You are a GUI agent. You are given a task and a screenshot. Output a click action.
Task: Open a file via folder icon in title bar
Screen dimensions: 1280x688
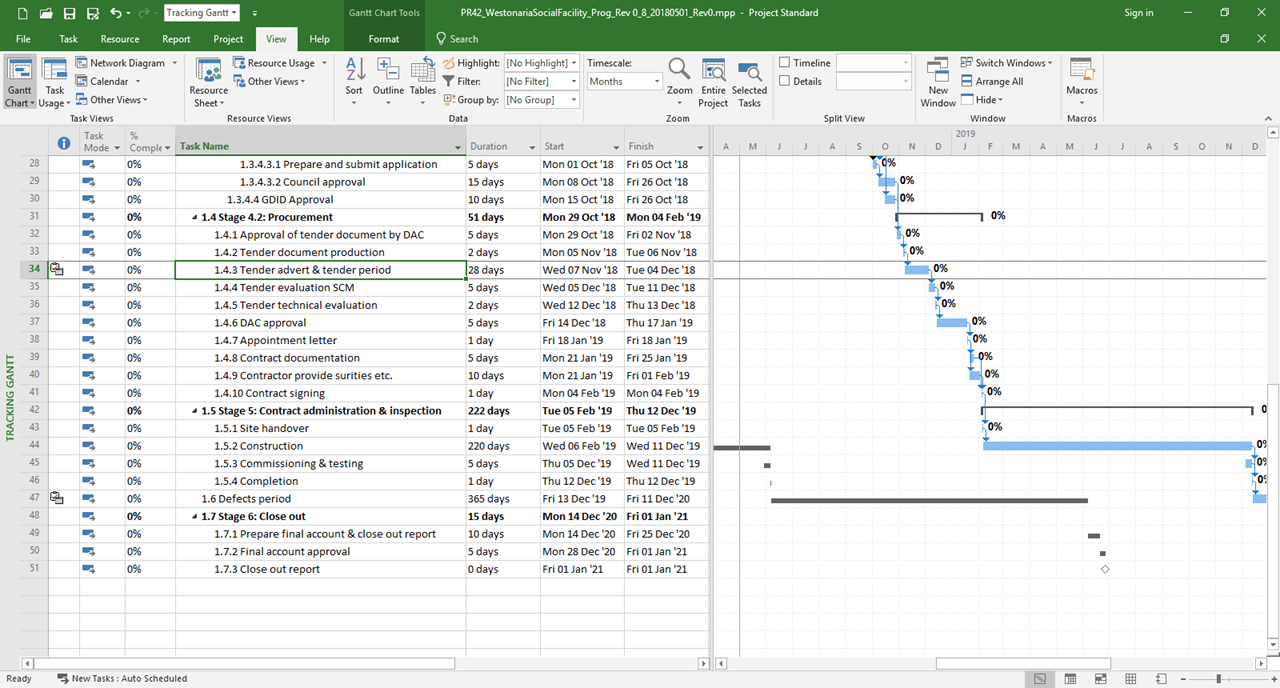coord(46,13)
